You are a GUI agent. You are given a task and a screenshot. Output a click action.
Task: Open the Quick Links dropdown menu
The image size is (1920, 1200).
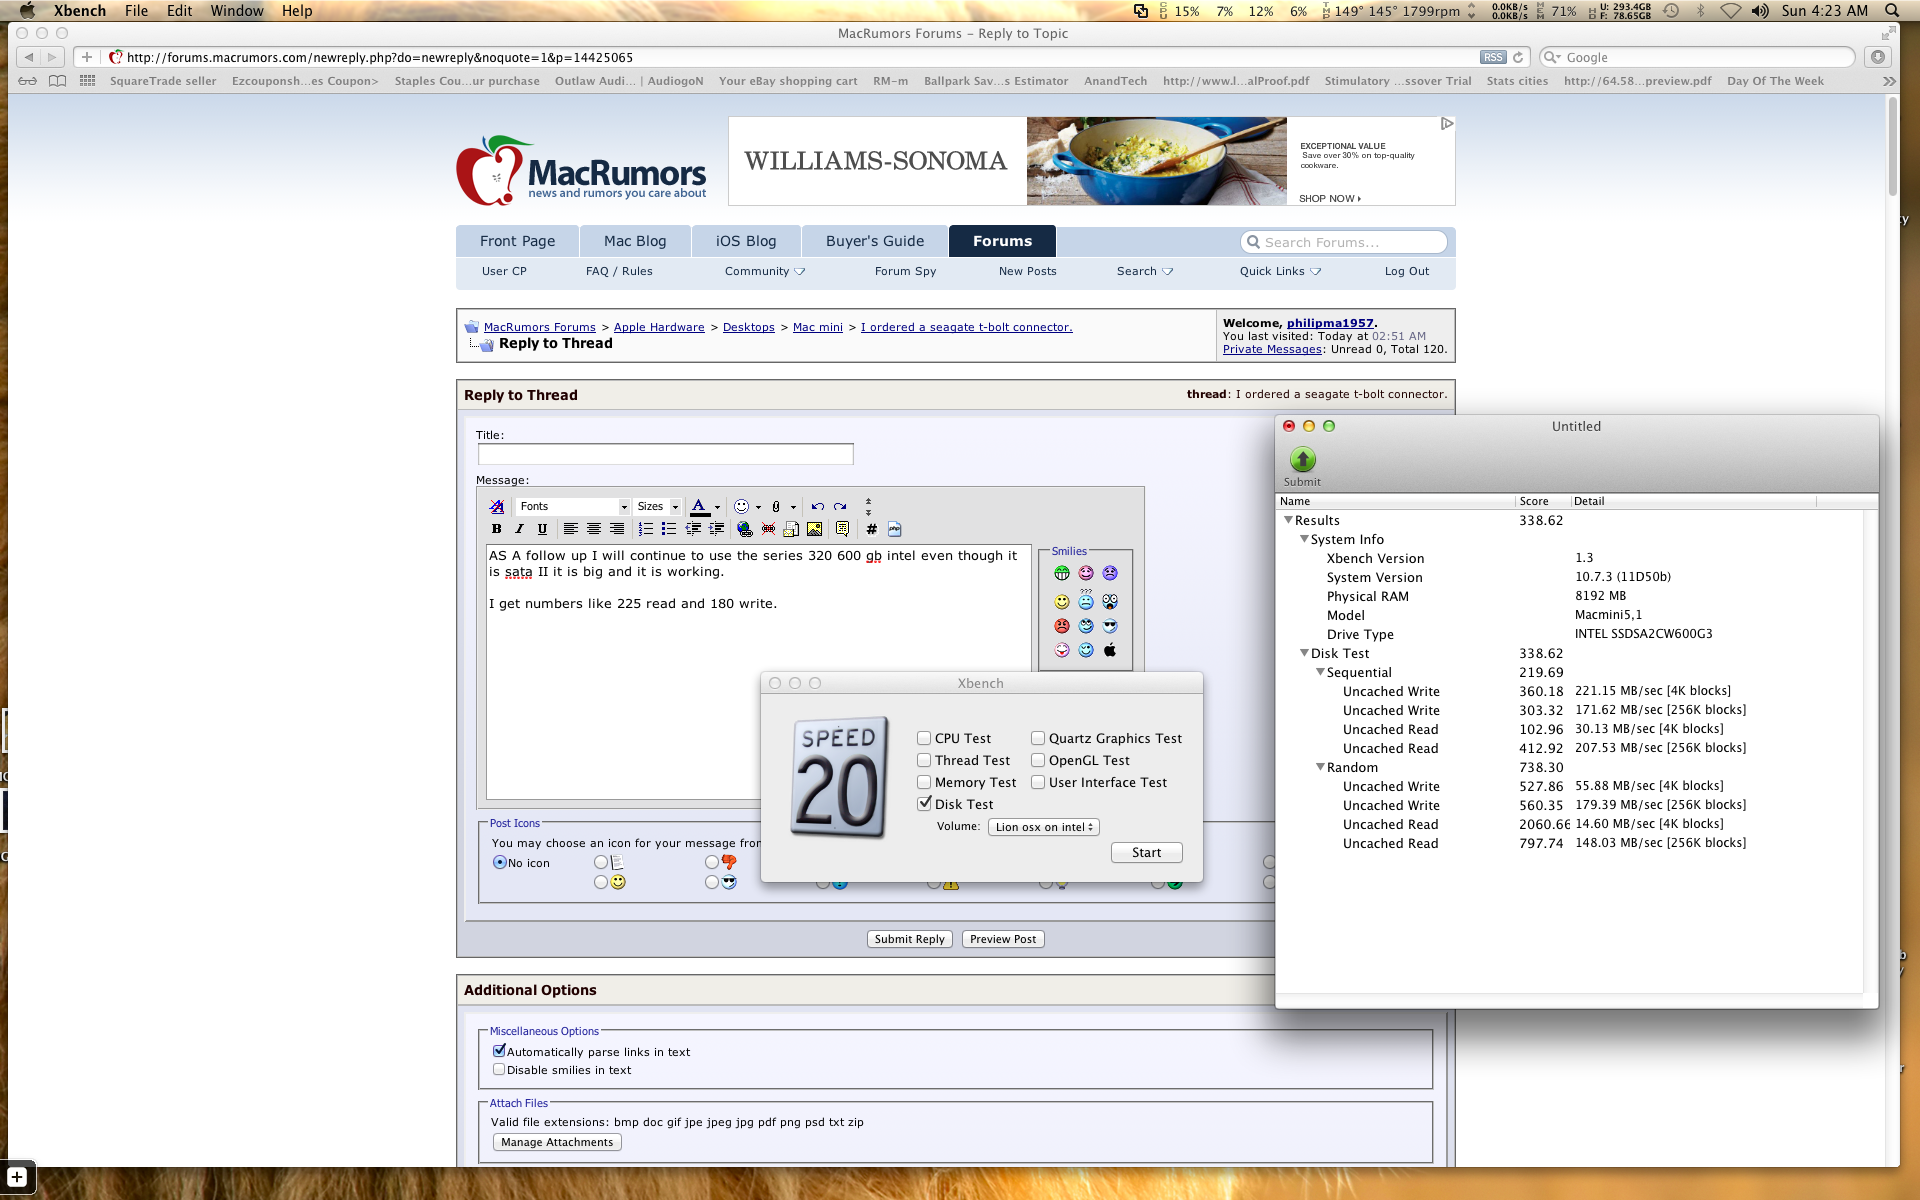(1280, 271)
